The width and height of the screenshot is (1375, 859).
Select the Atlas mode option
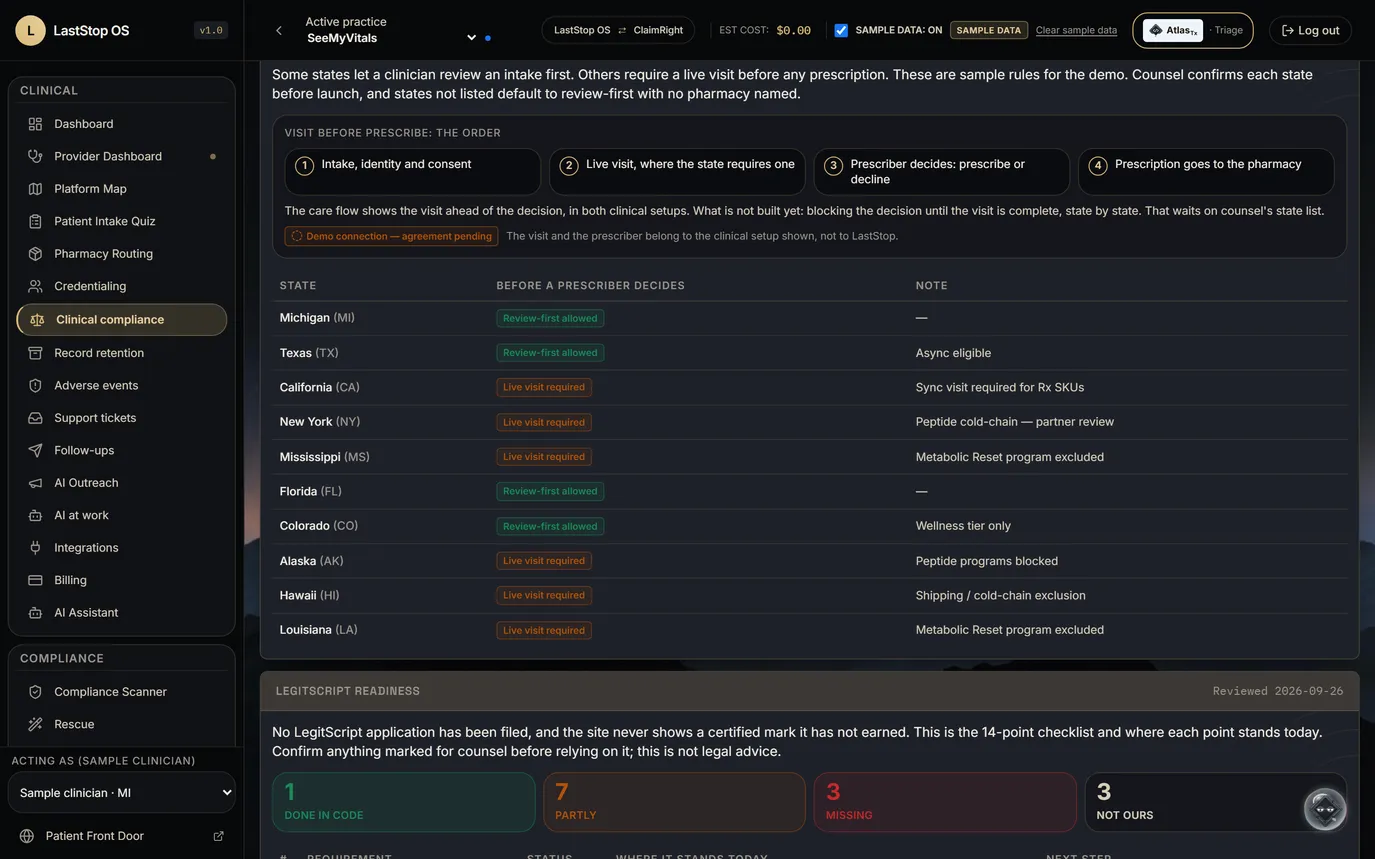click(1172, 30)
